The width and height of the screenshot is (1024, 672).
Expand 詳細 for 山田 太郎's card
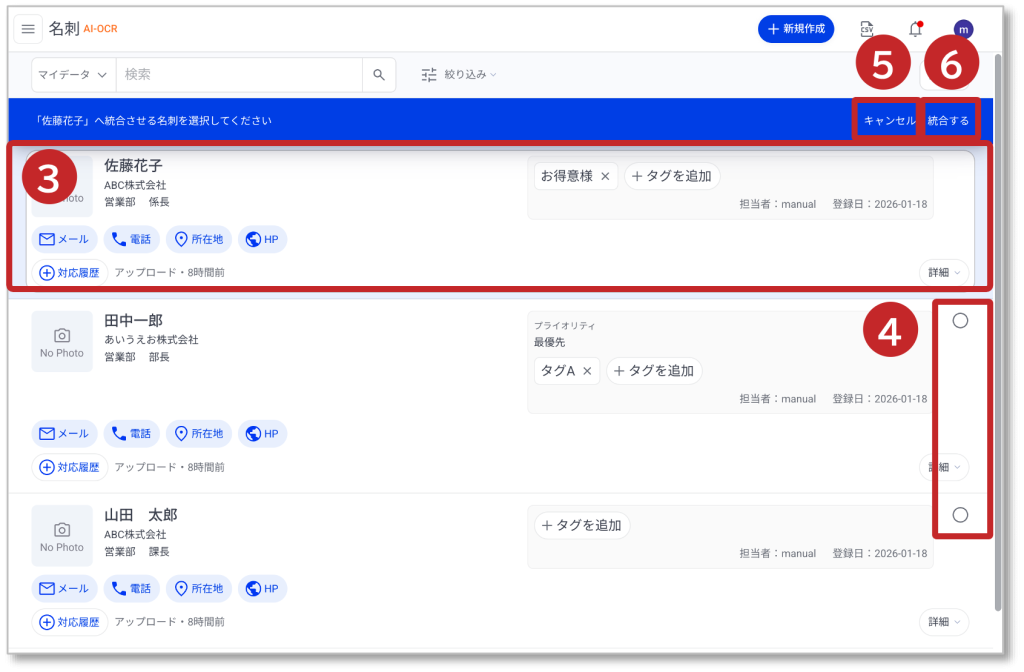click(943, 622)
